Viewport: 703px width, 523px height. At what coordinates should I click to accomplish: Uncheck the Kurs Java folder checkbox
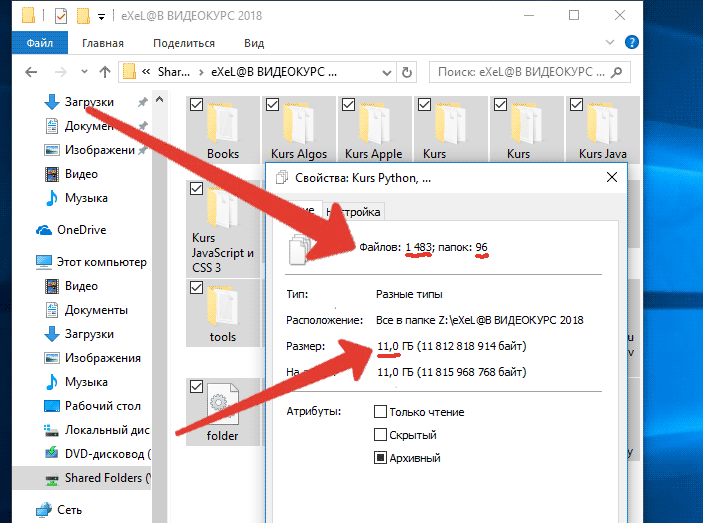(576, 105)
